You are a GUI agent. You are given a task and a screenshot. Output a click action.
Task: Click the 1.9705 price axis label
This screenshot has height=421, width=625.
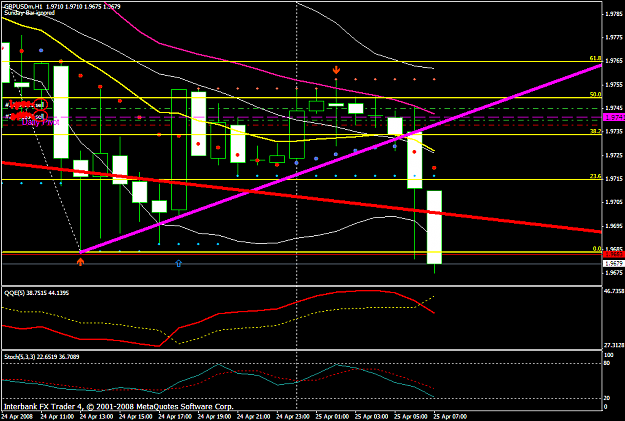[614, 202]
